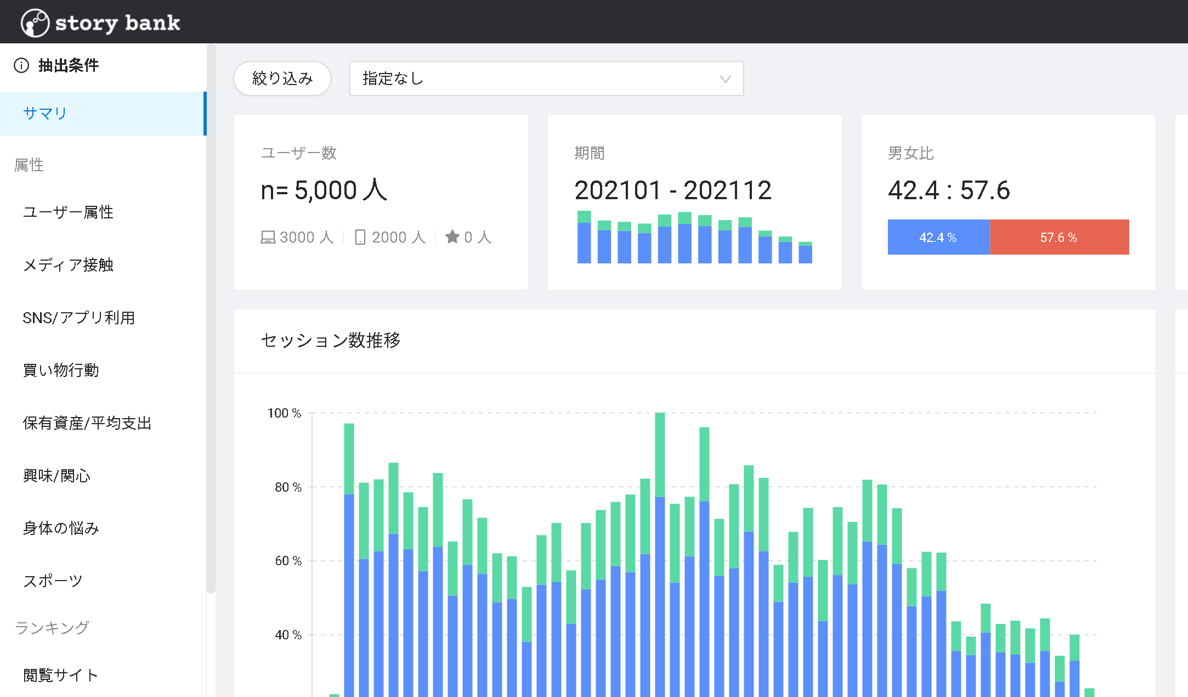This screenshot has height=697, width=1188.
Task: Click the 40 % axis label
Action: [288, 635]
